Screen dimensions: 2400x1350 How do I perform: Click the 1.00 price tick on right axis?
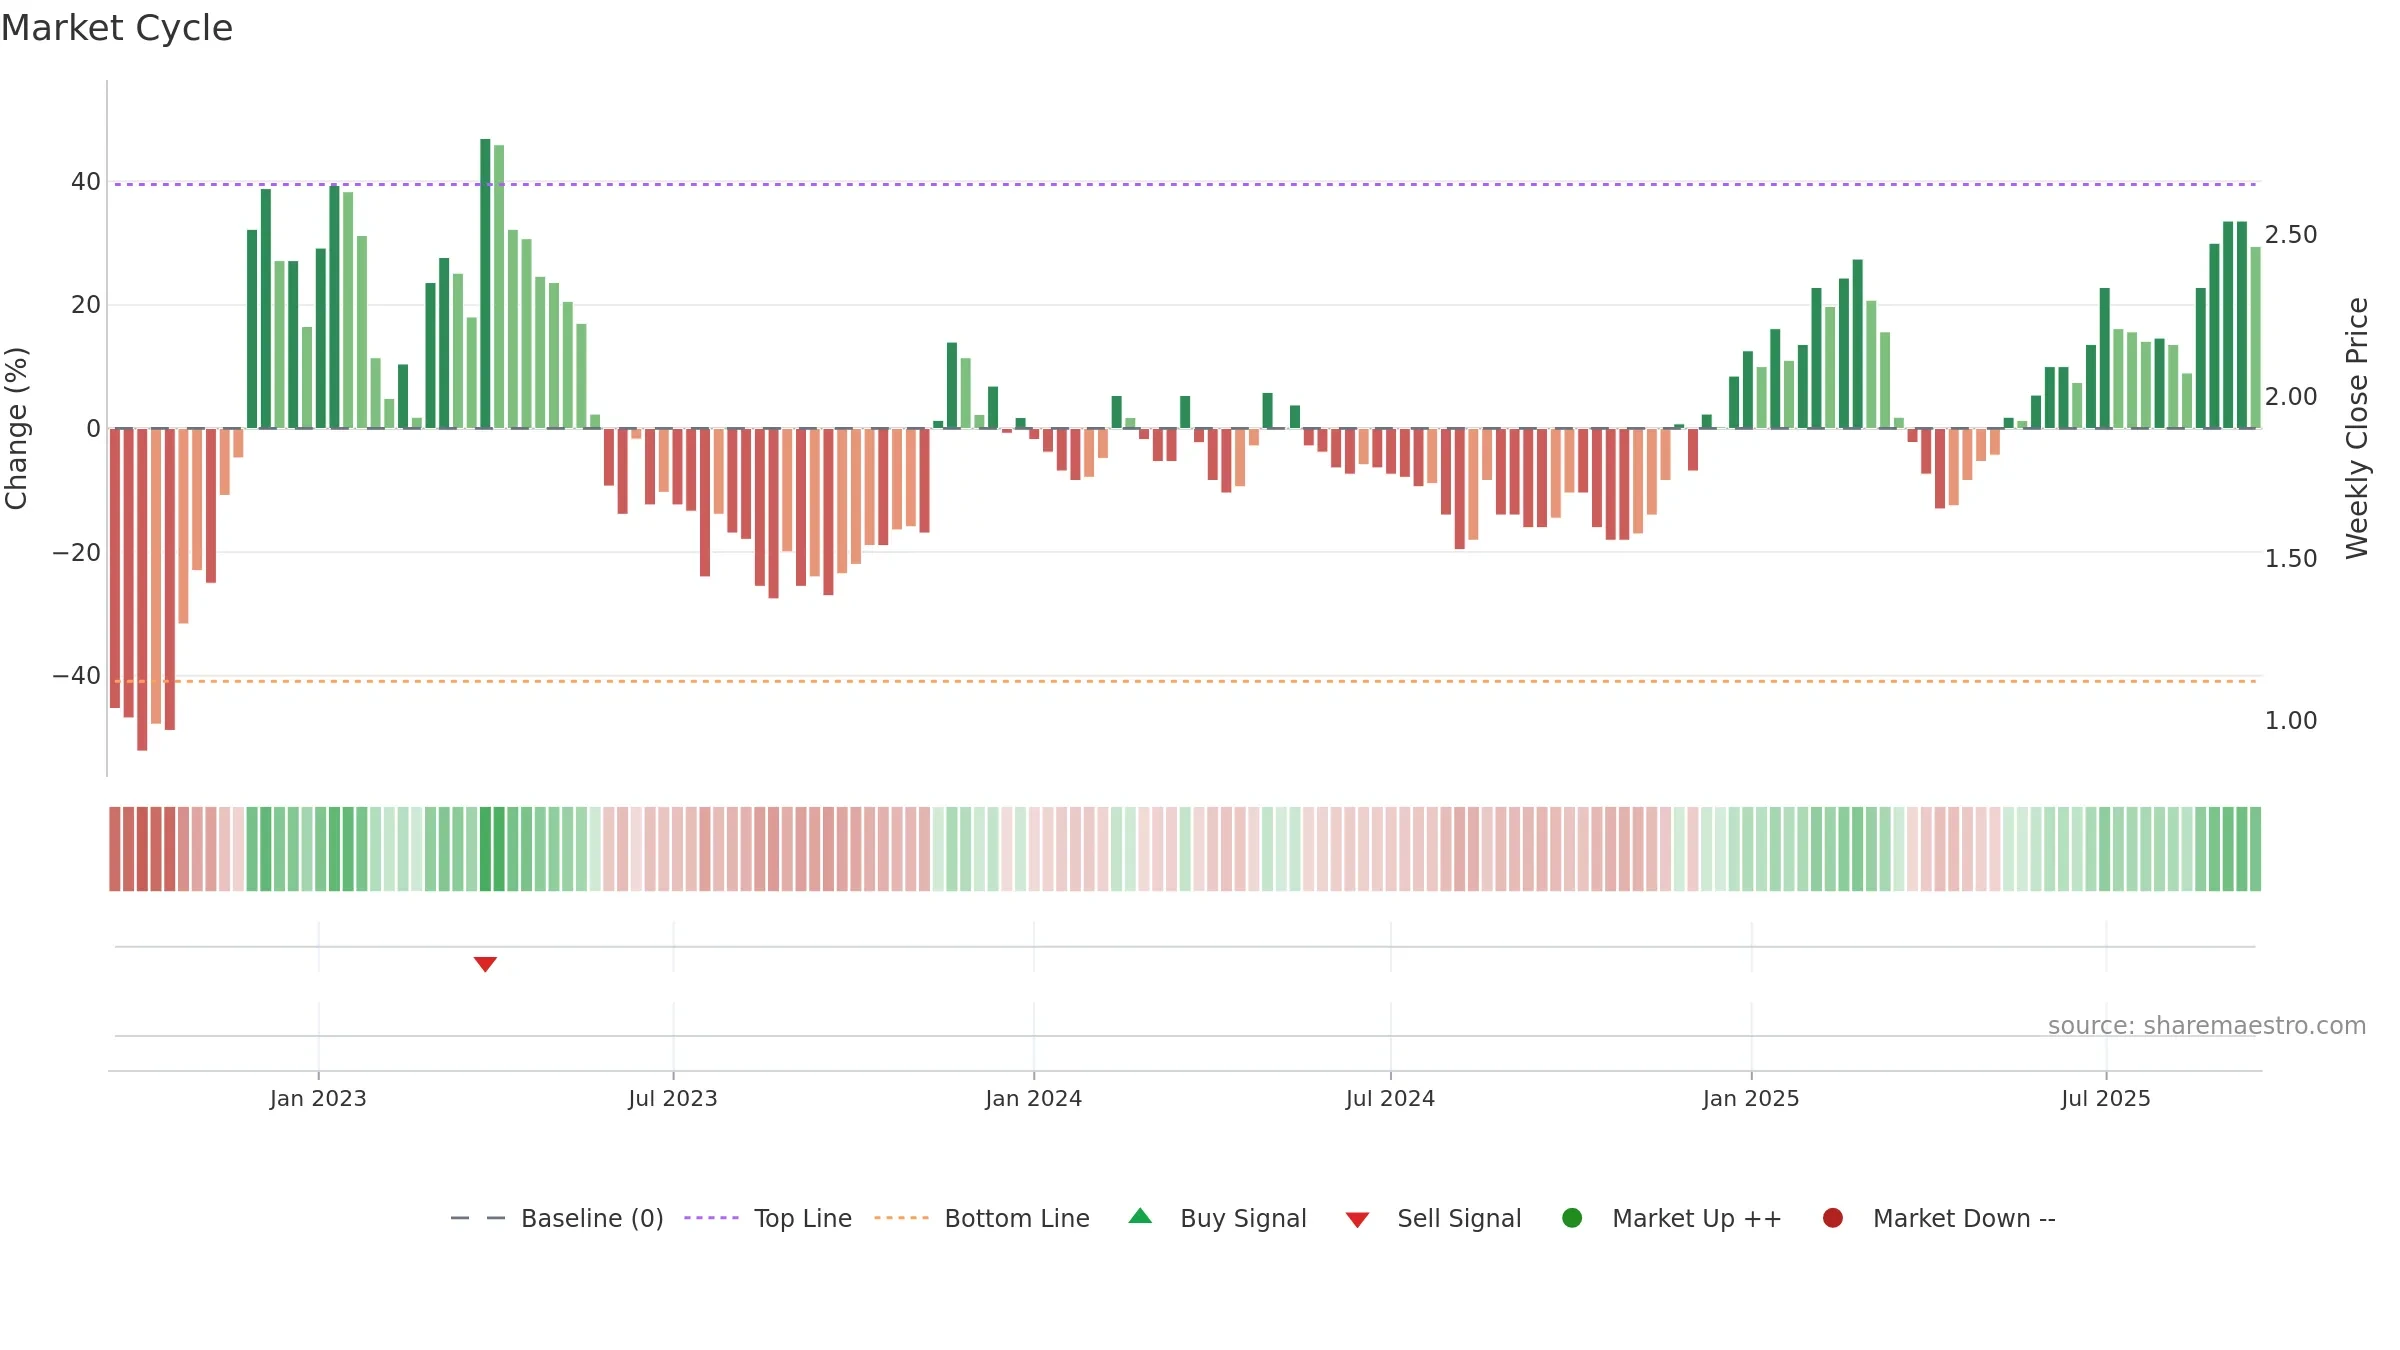(x=2291, y=721)
